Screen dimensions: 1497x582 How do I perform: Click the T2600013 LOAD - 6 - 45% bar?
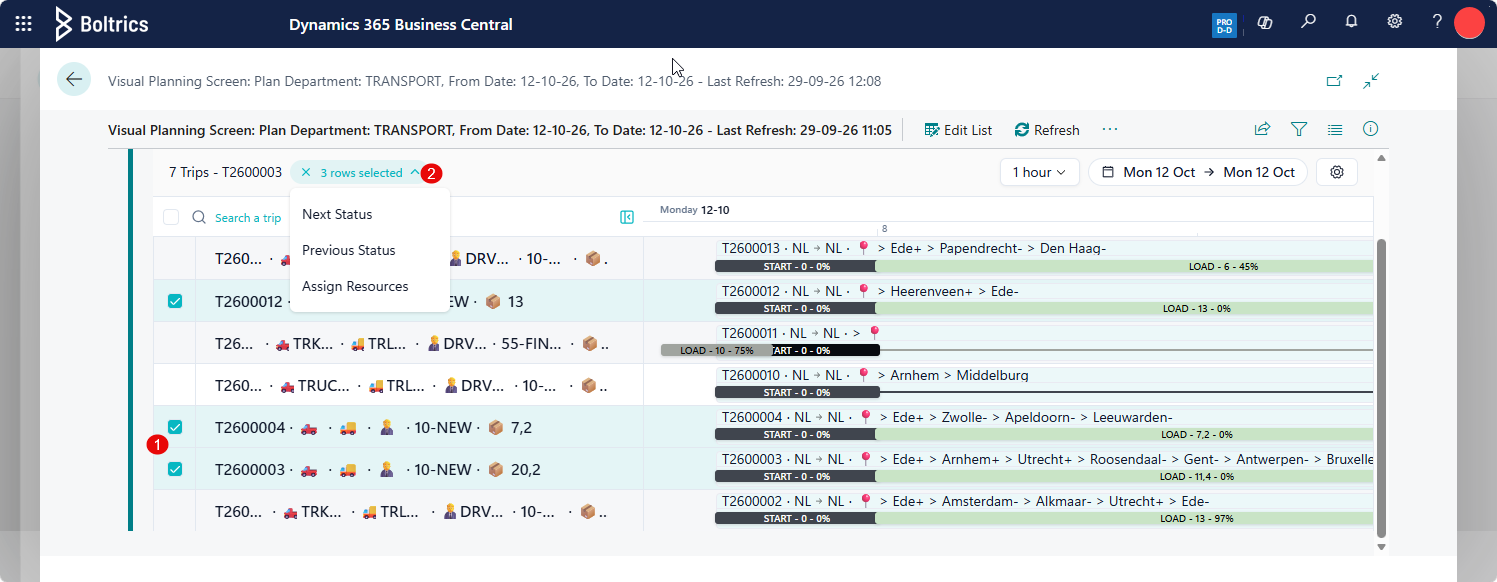coord(1124,267)
